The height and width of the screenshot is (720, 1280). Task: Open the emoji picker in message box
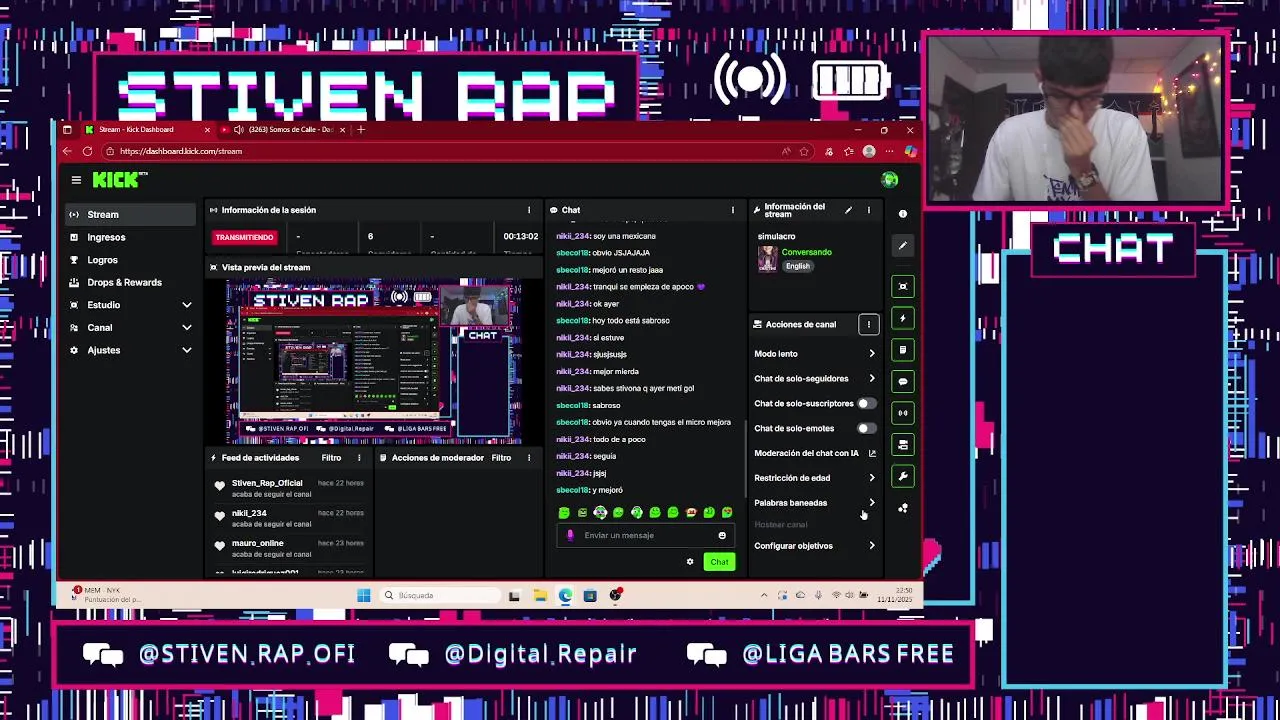(x=722, y=535)
